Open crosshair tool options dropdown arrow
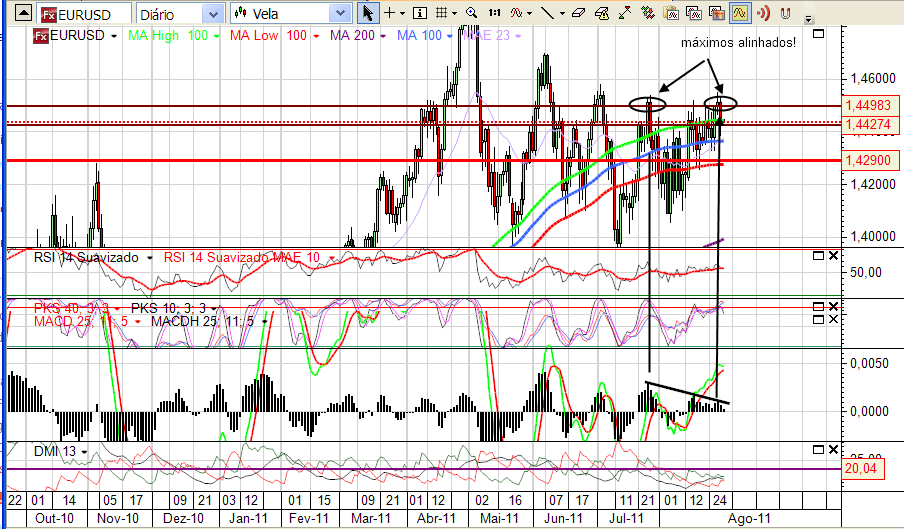 402,13
